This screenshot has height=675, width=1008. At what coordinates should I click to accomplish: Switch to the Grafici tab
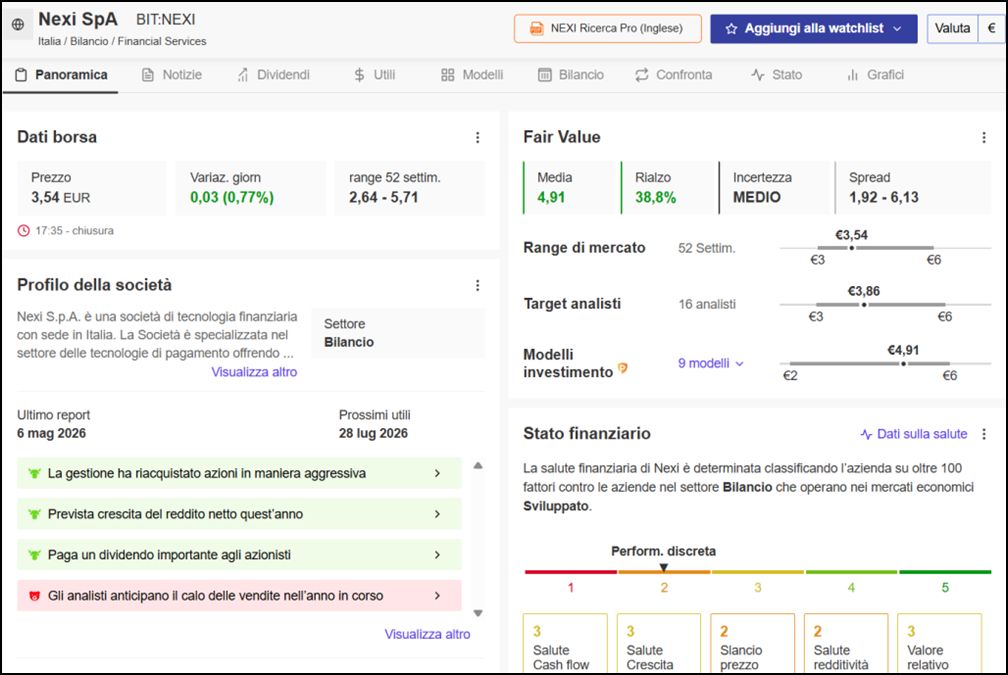(x=876, y=75)
